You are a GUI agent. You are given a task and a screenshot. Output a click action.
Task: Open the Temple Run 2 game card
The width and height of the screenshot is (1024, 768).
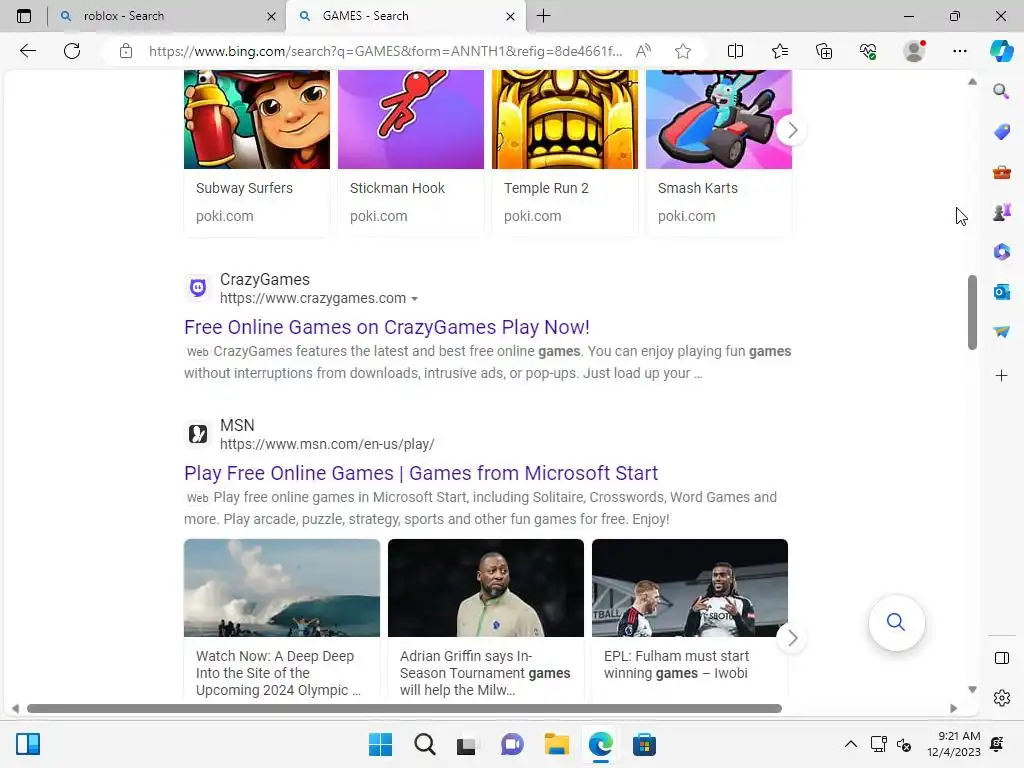coord(565,152)
